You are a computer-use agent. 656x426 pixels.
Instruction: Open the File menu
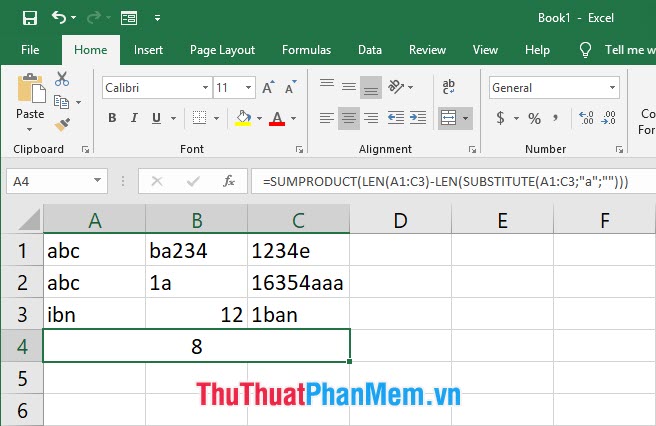pyautogui.click(x=30, y=50)
